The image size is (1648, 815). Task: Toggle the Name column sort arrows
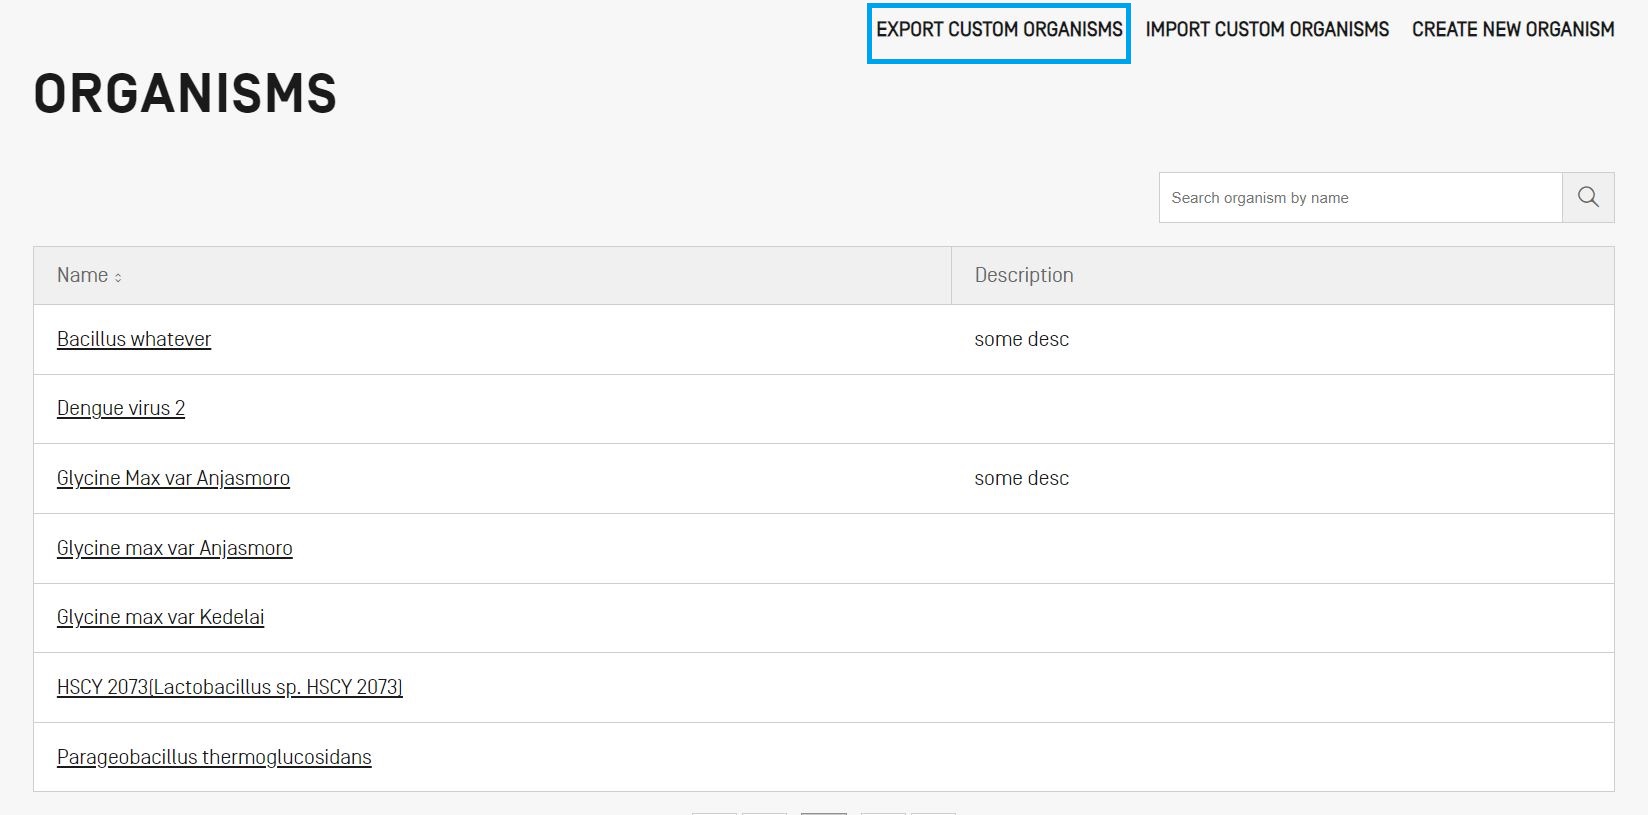point(118,277)
